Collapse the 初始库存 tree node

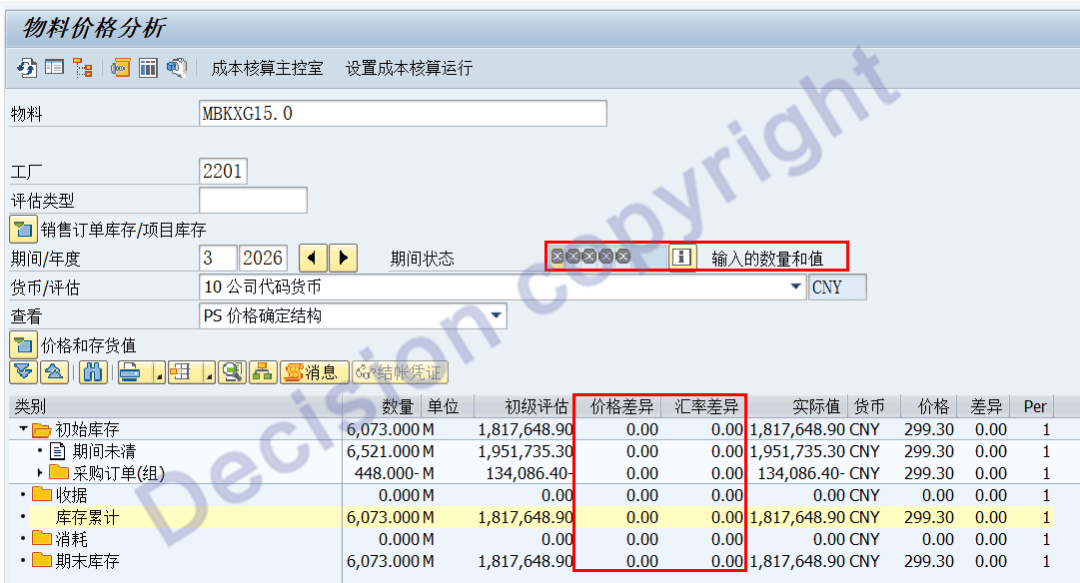[23, 429]
